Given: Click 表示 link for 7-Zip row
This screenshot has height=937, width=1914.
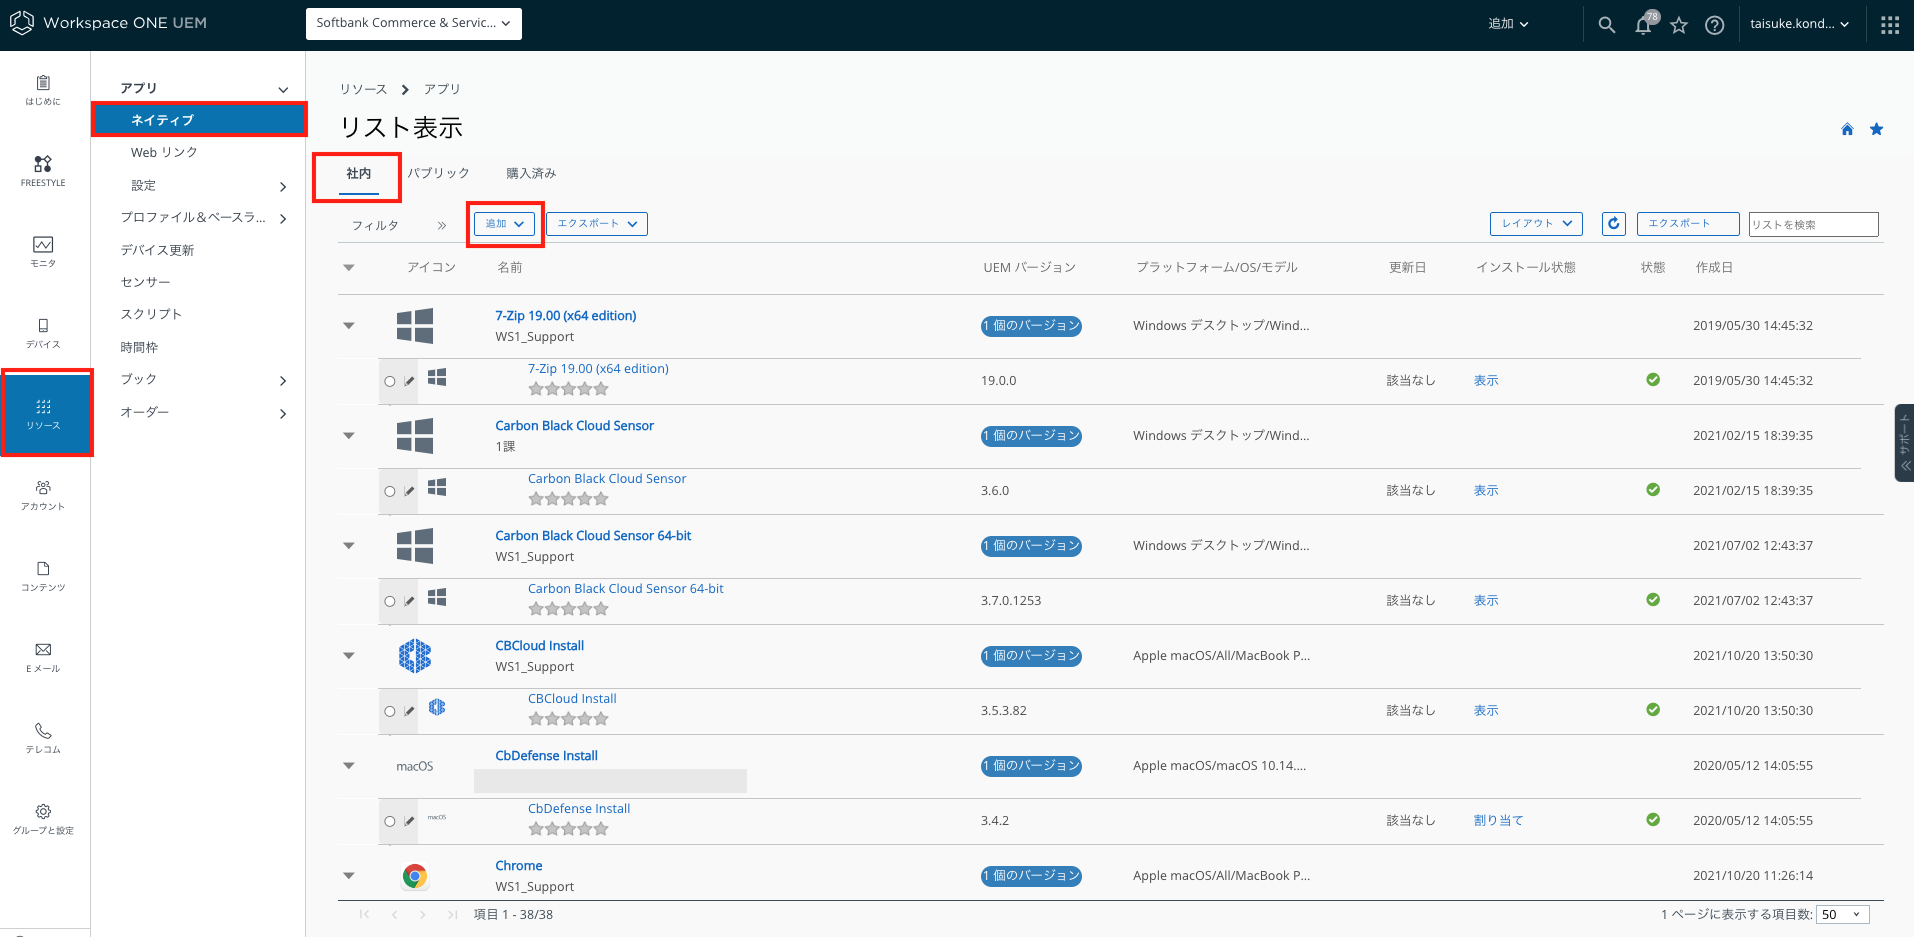Looking at the screenshot, I should [x=1486, y=381].
